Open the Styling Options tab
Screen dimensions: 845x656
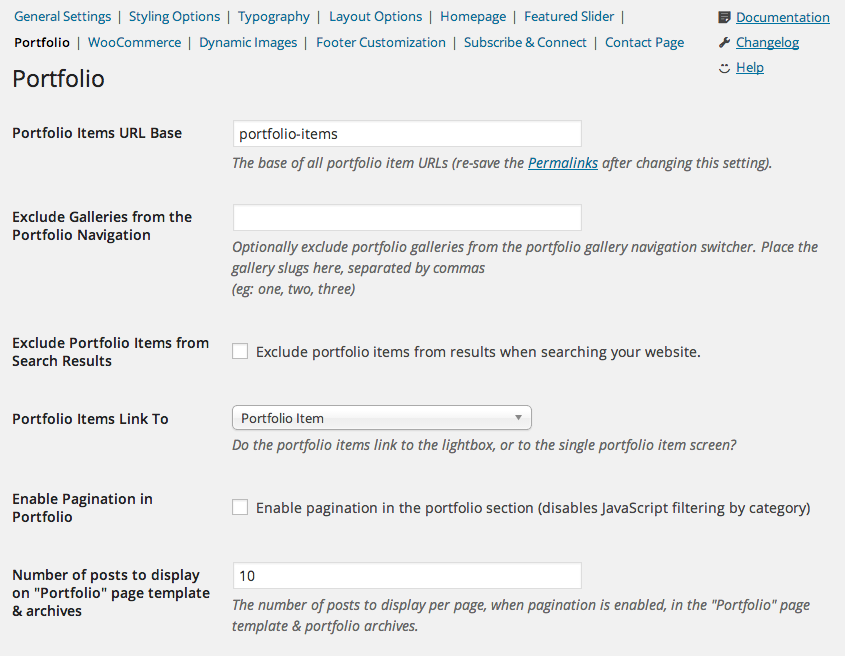tap(174, 16)
